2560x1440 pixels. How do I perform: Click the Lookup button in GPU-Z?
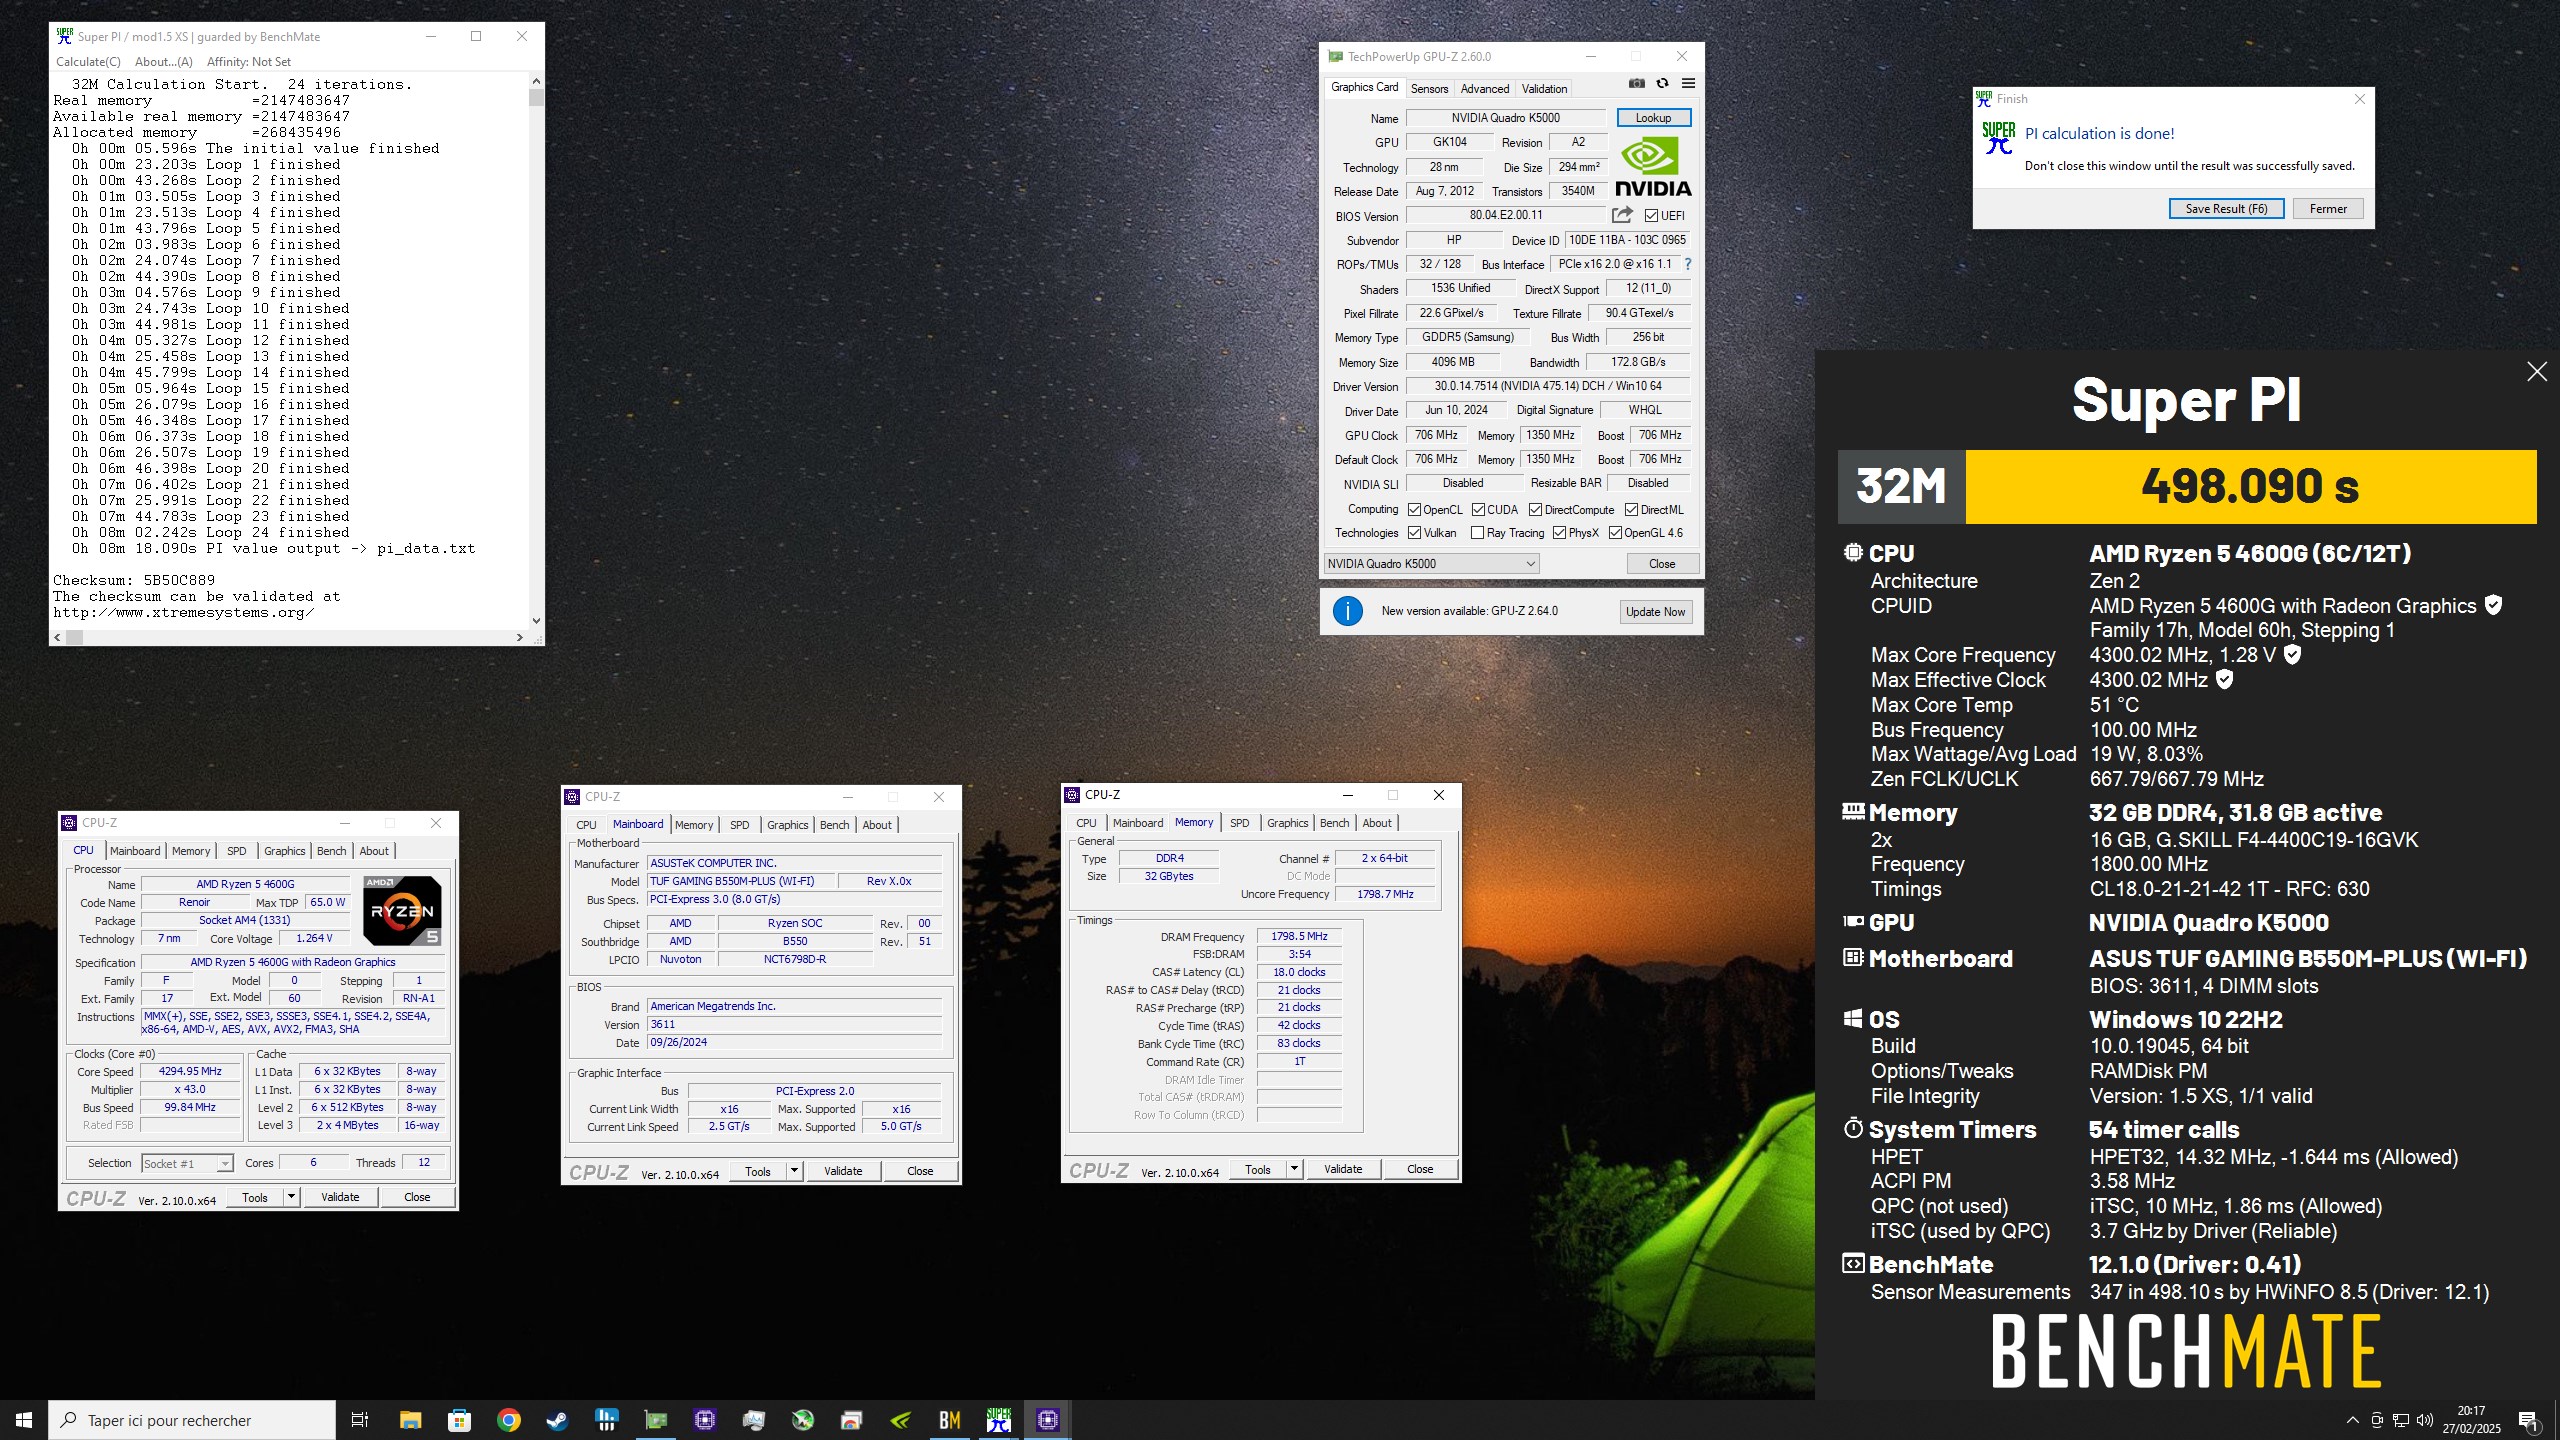(1653, 118)
